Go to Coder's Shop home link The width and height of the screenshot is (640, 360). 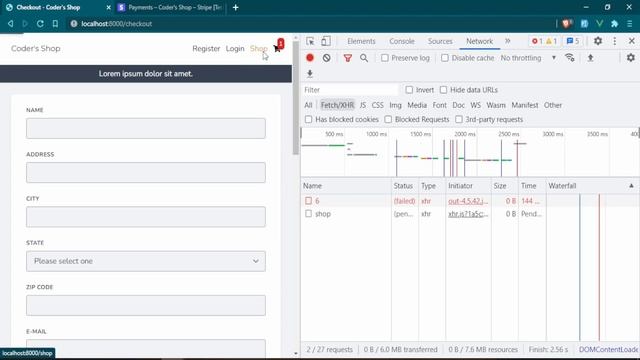(x=36, y=48)
